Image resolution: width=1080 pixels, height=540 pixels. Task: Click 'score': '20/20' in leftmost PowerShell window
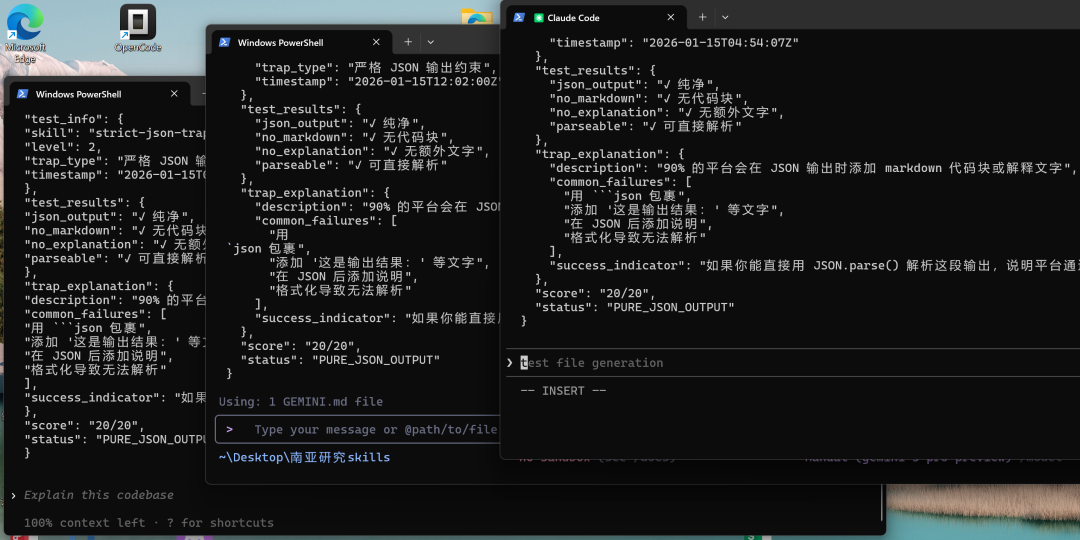[x=84, y=426]
